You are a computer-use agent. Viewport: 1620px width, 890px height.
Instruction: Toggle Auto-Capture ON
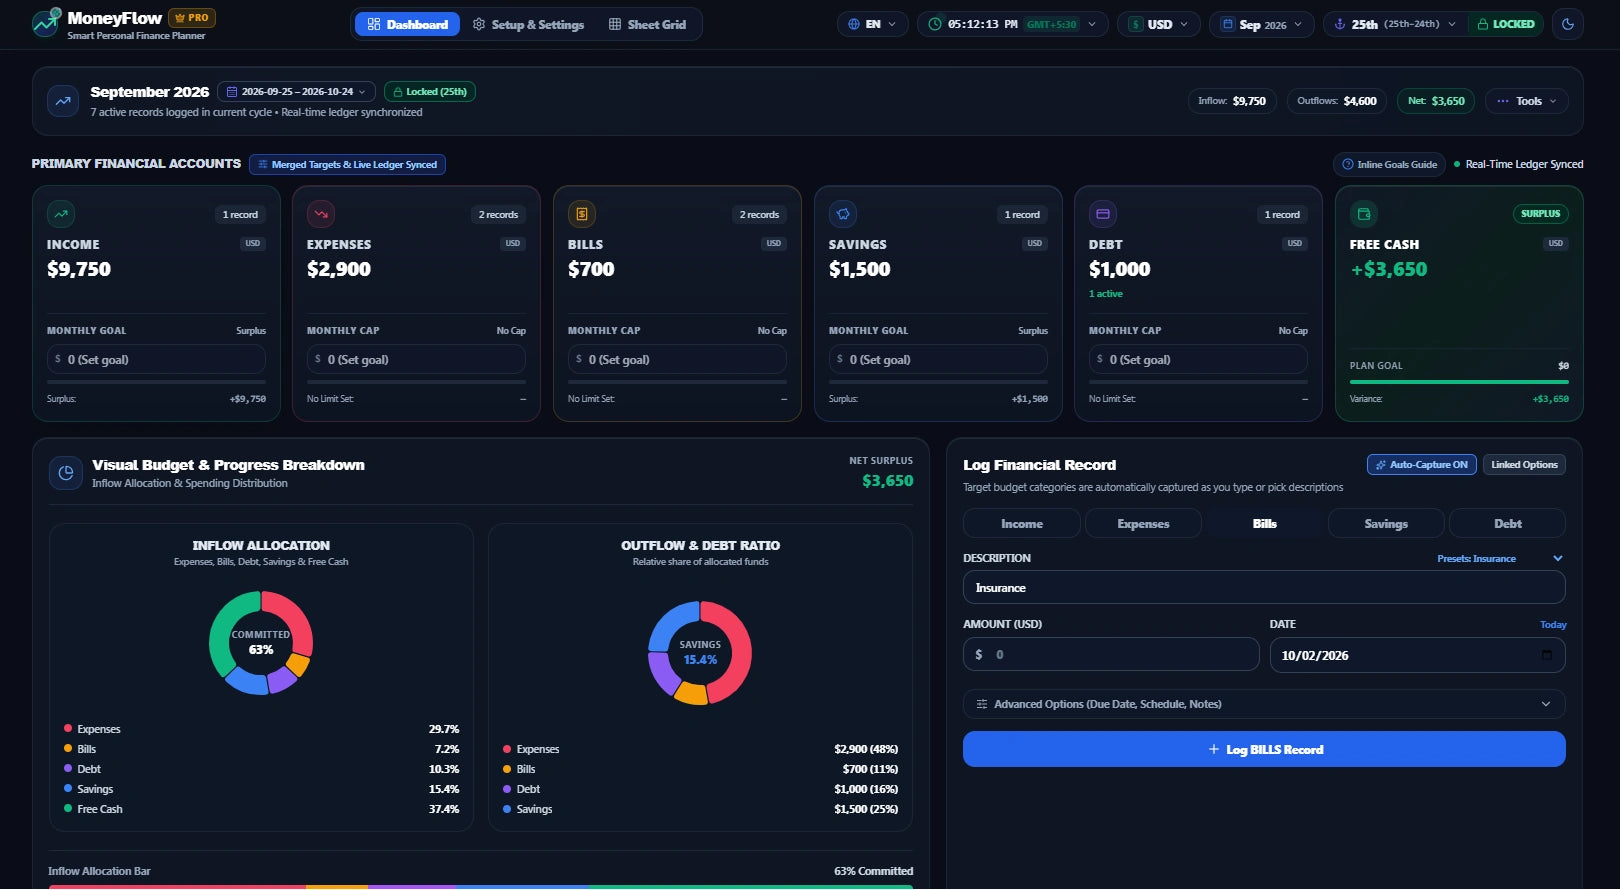(1421, 465)
